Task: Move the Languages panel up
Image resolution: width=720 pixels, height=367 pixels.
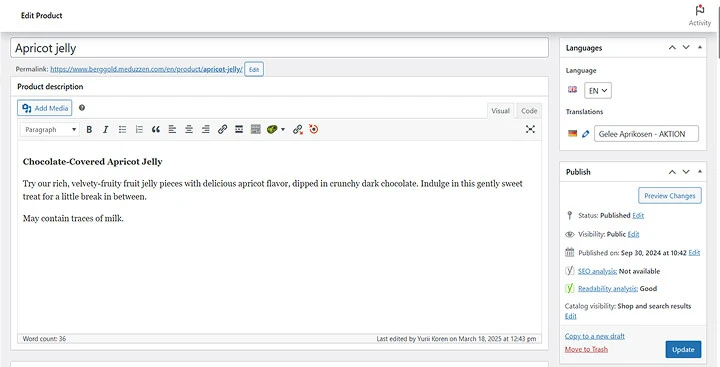Action: click(x=672, y=47)
